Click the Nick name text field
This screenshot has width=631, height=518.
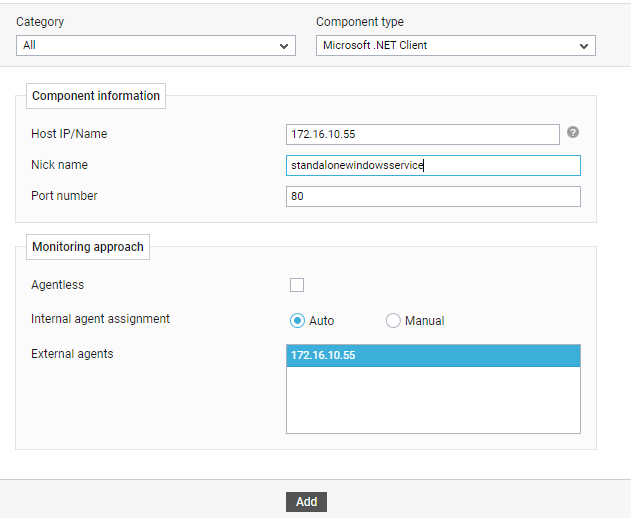[x=433, y=165]
